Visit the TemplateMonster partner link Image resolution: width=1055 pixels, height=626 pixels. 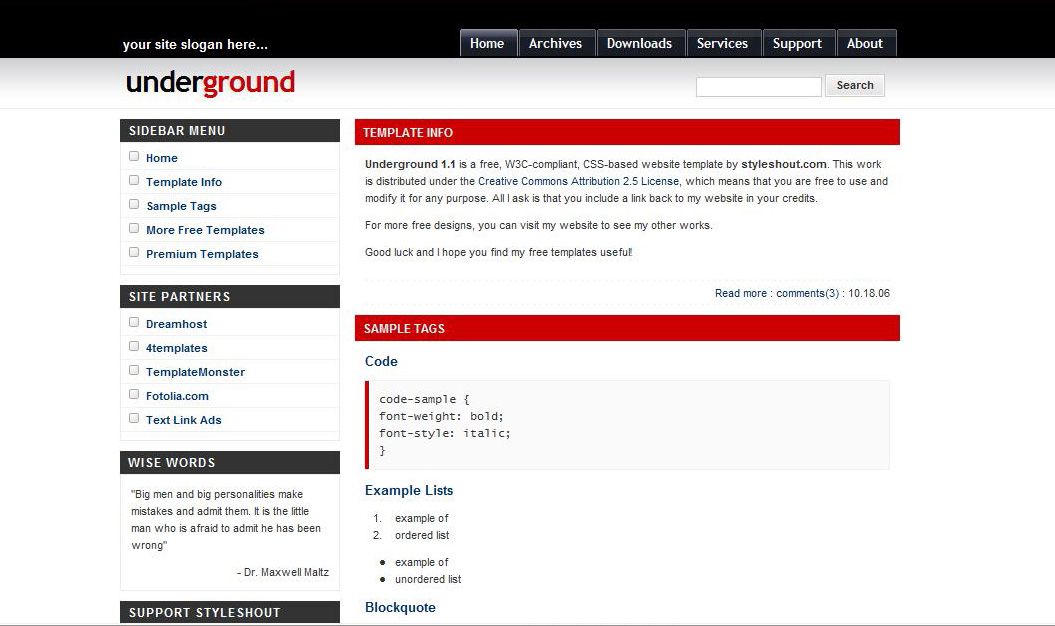(195, 372)
